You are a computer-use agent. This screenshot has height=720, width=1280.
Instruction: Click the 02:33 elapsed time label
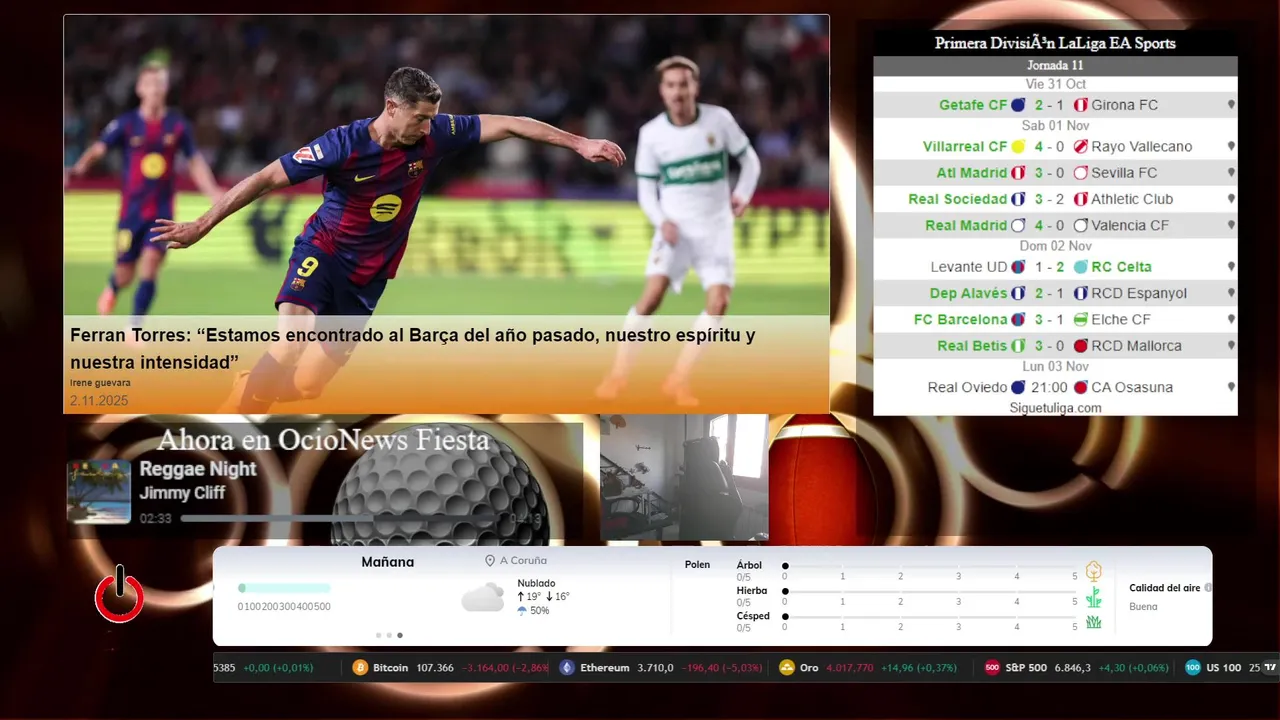(x=155, y=519)
